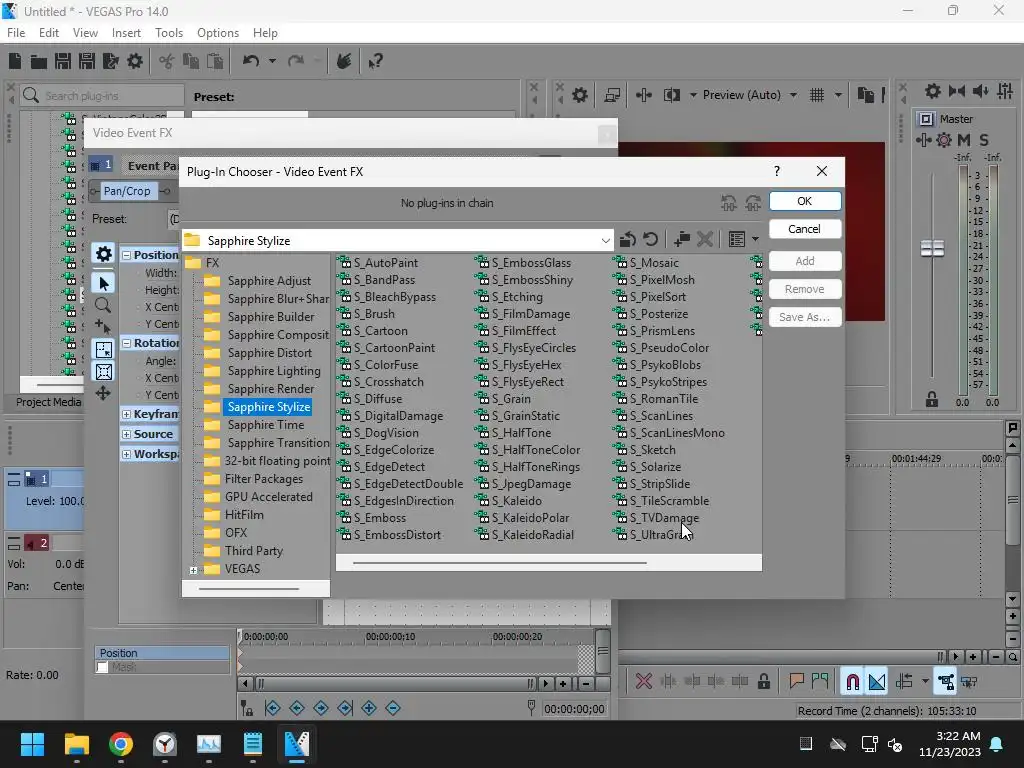This screenshot has width=1024, height=768.
Task: Click the What's This help cursor icon
Action: point(375,61)
